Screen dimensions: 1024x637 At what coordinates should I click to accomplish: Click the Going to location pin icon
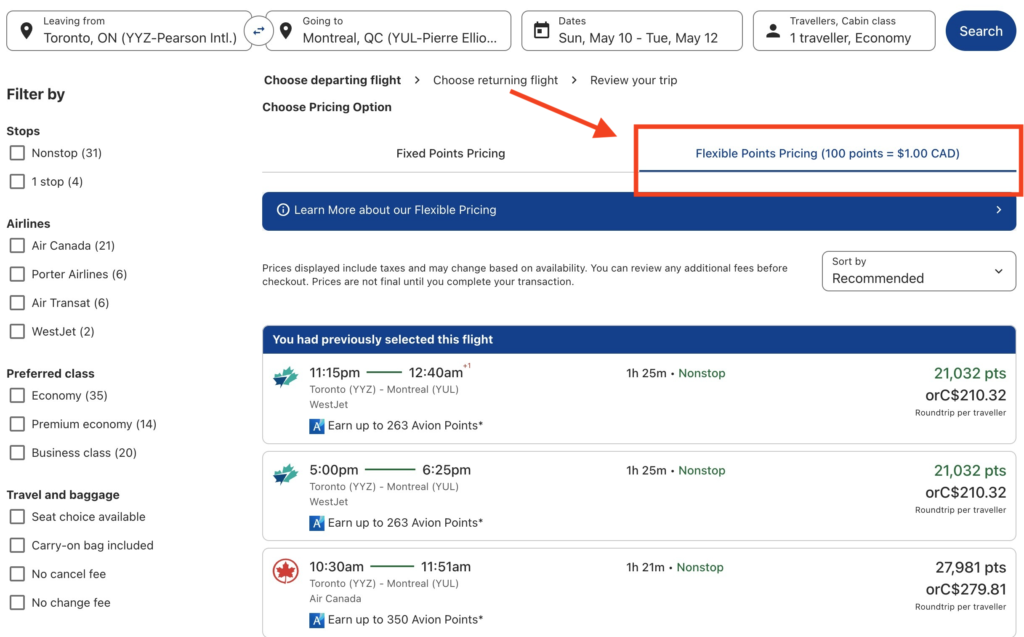287,30
